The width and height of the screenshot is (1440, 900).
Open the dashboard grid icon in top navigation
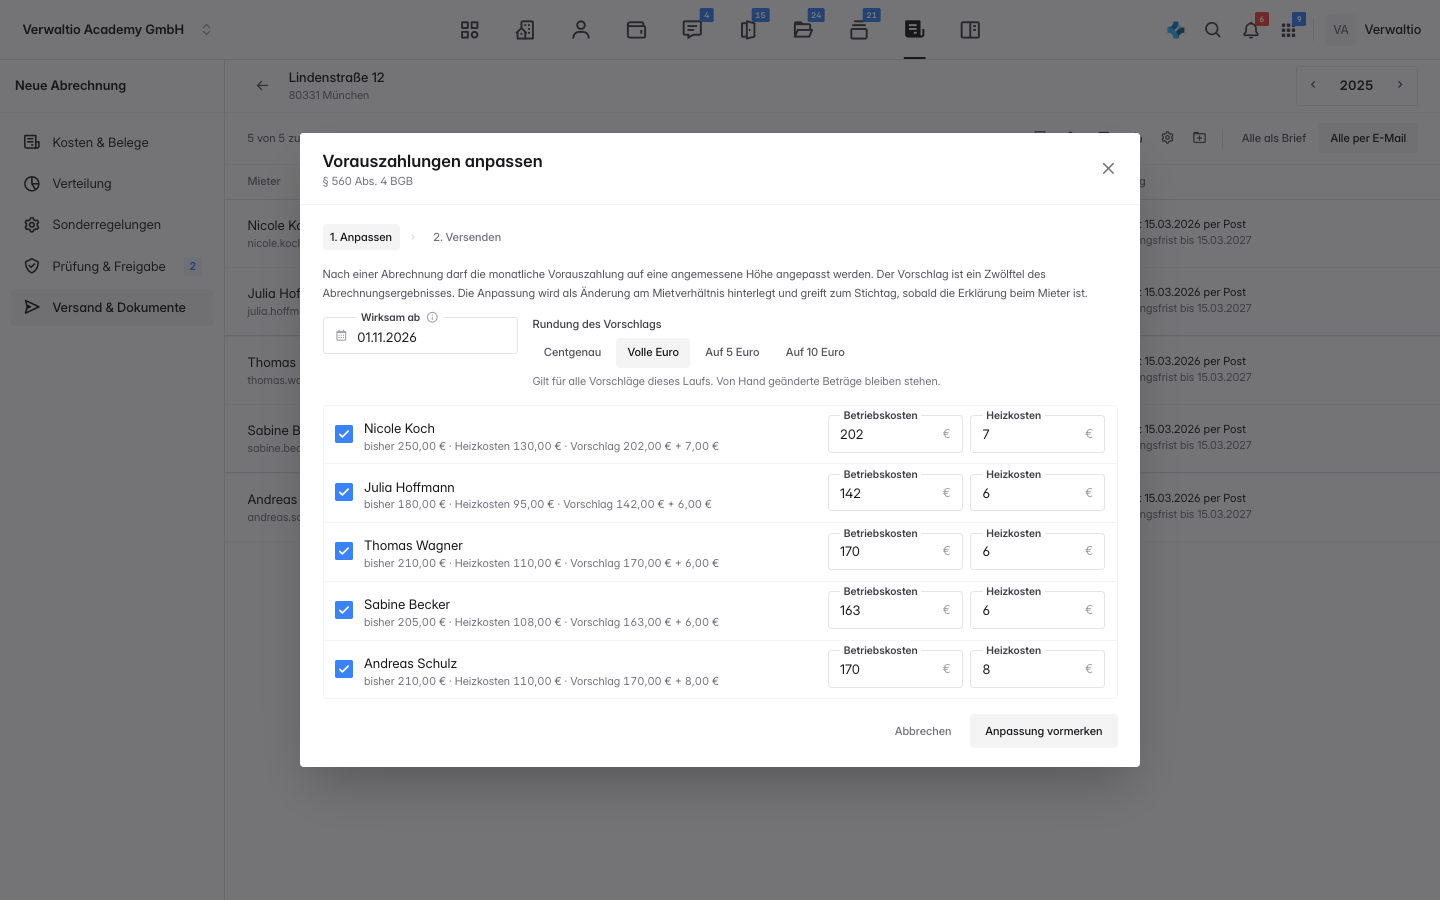tap(469, 30)
